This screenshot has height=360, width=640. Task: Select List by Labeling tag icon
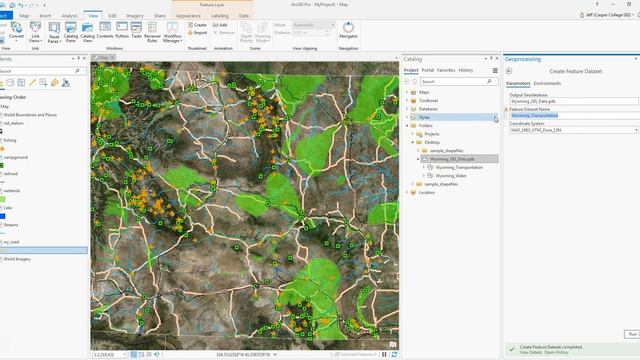point(54,83)
